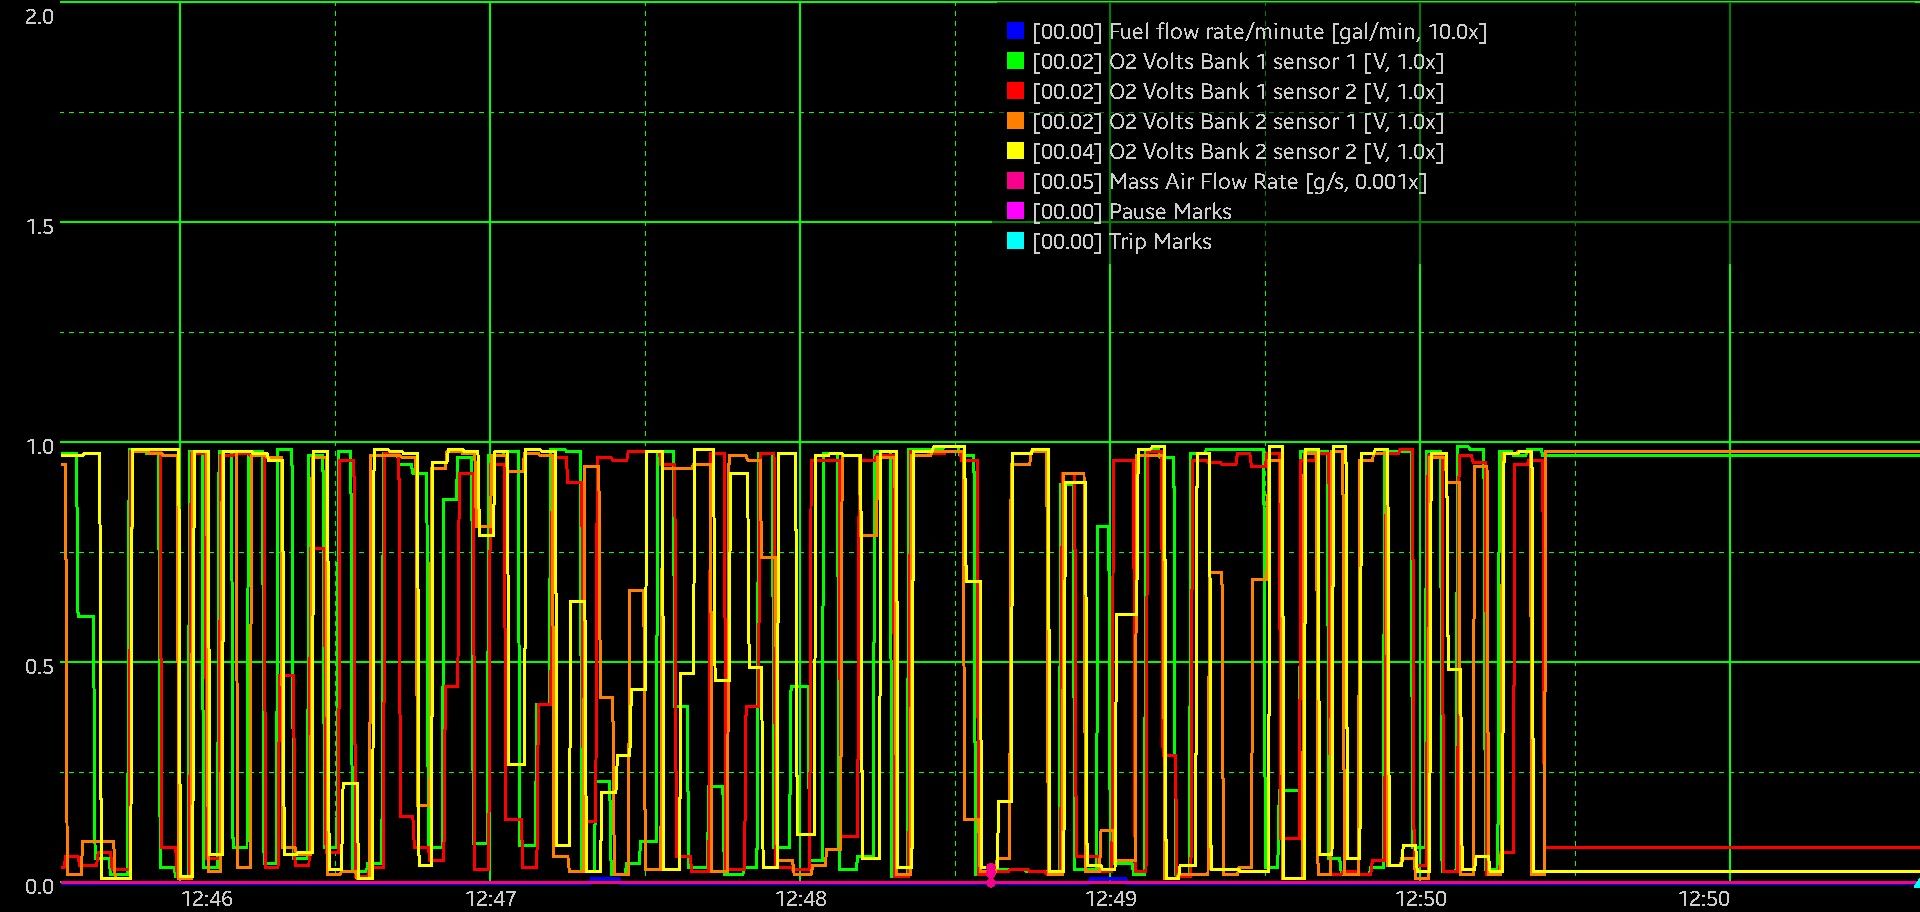Click the orange Bank 2 sensor 1 swatch
The width and height of the screenshot is (1920, 912).
click(1015, 121)
